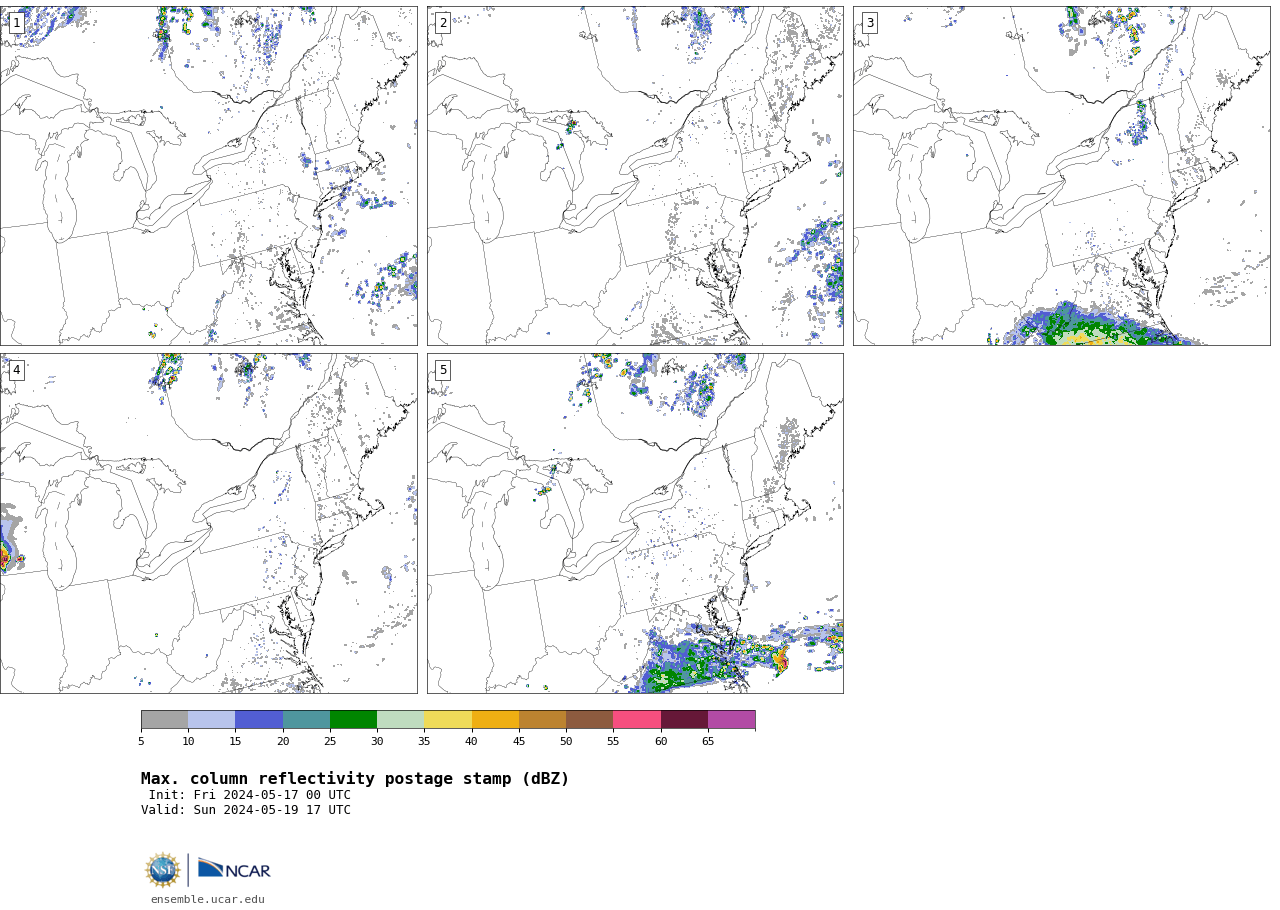1280x910 pixels.
Task: Click the ochre 45-50 dBZ swatch
Action: pyautogui.click(x=542, y=720)
